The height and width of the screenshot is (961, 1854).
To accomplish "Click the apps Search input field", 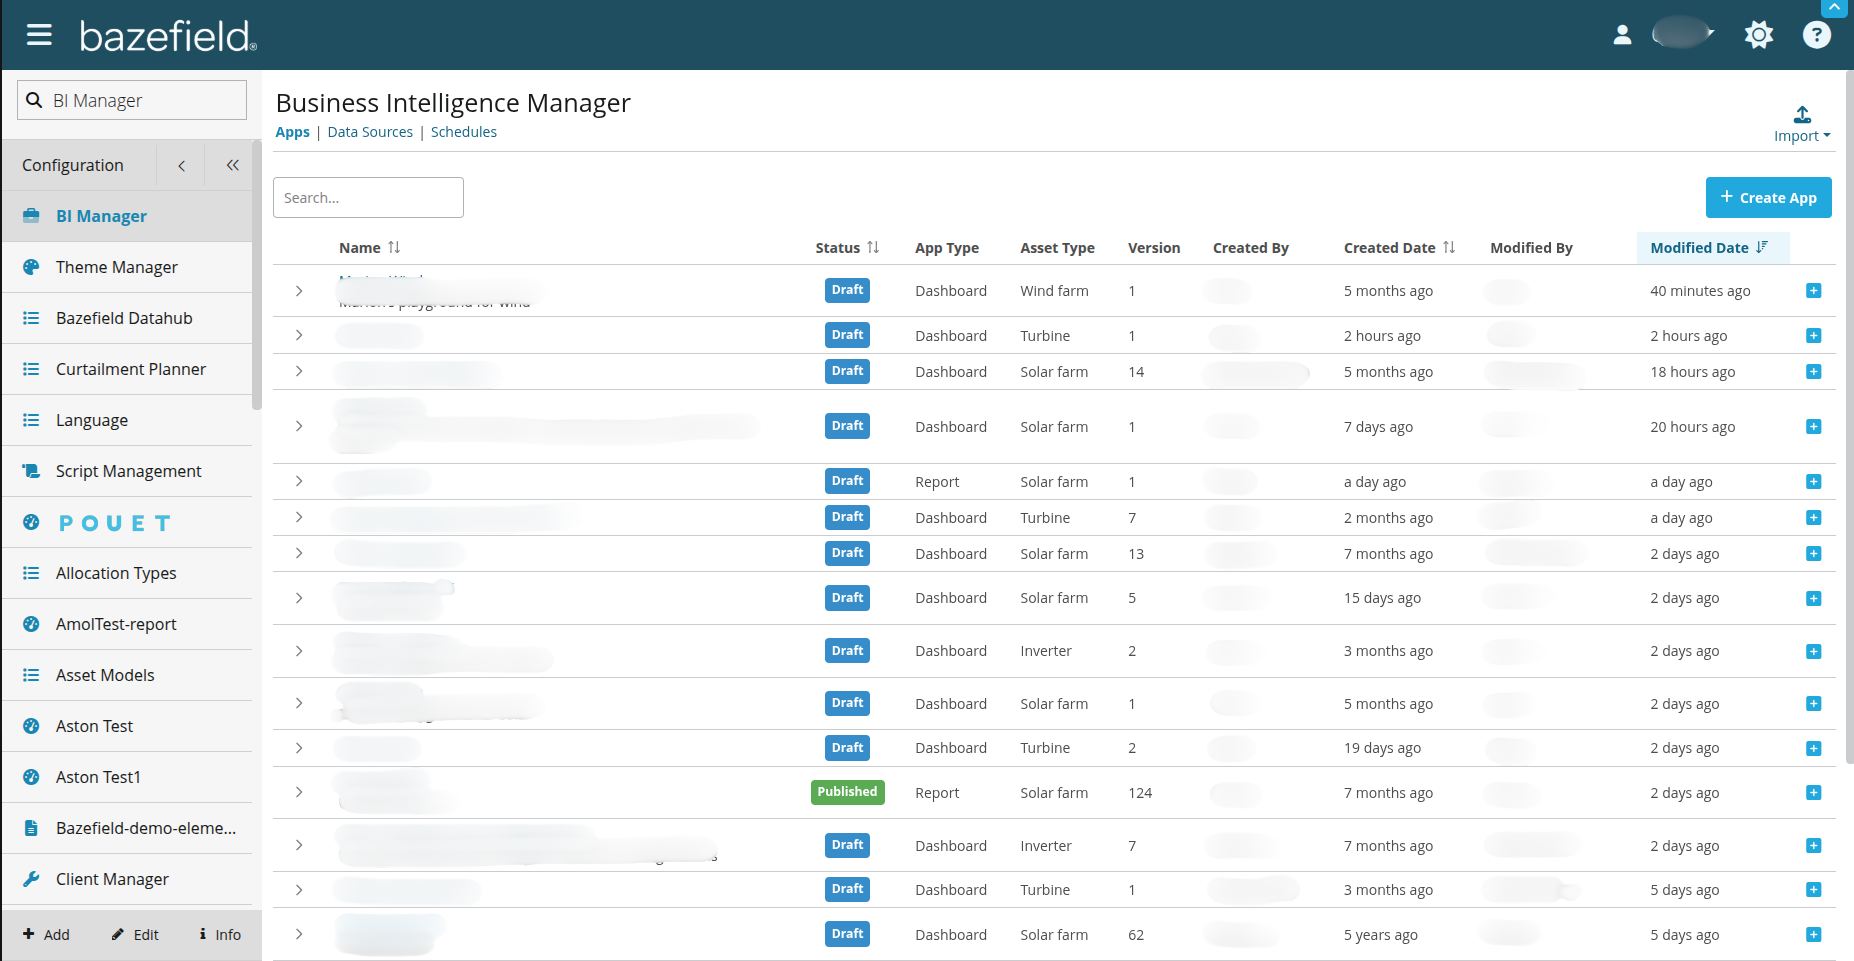I will click(x=368, y=198).
